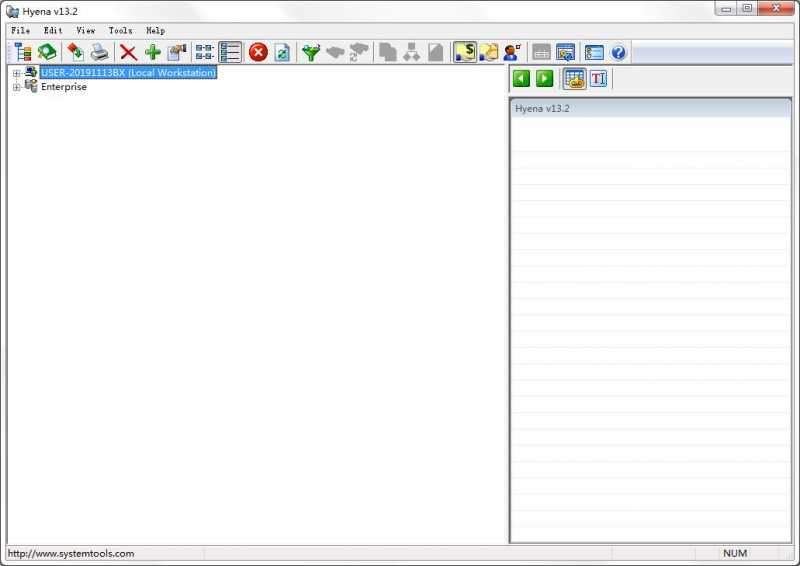Toggle the calendar grid button in right panel
Viewport: 800px width, 566px height.
(x=574, y=79)
